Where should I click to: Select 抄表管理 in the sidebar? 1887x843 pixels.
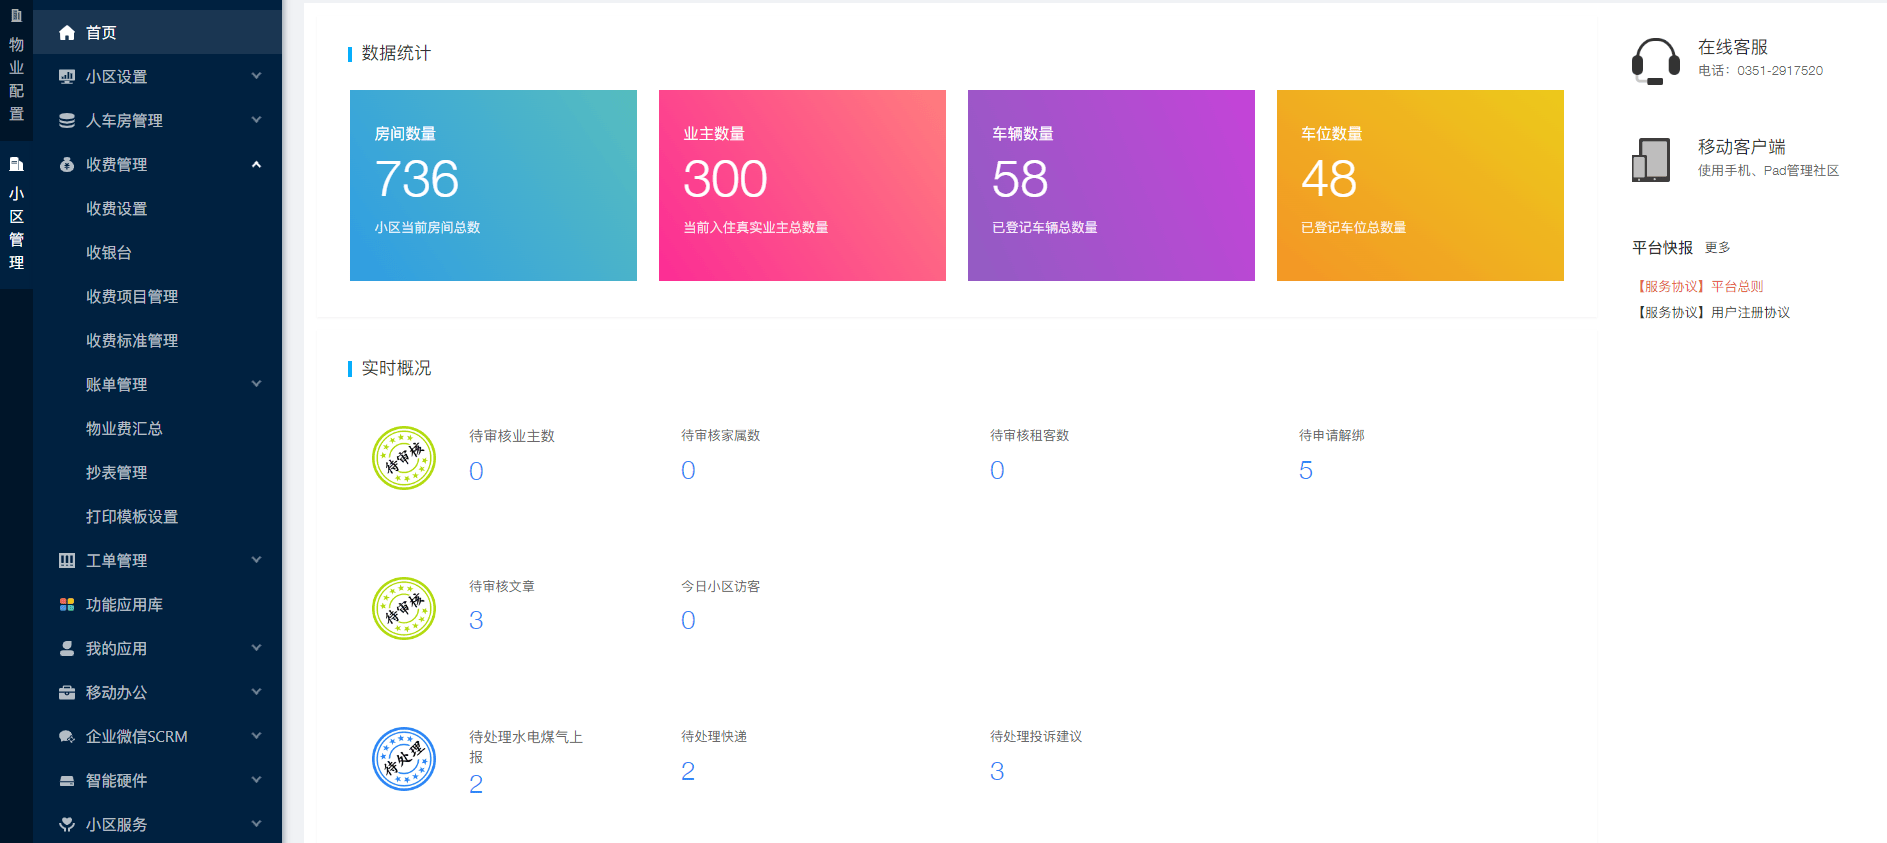[x=116, y=473]
